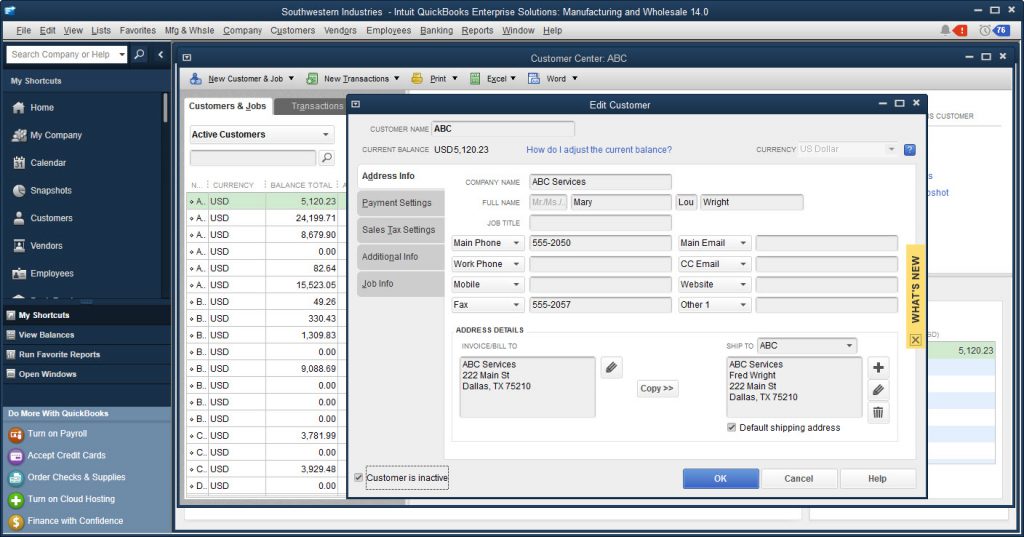Click the blue help question mark icon
This screenshot has width=1024, height=537.
click(x=909, y=150)
